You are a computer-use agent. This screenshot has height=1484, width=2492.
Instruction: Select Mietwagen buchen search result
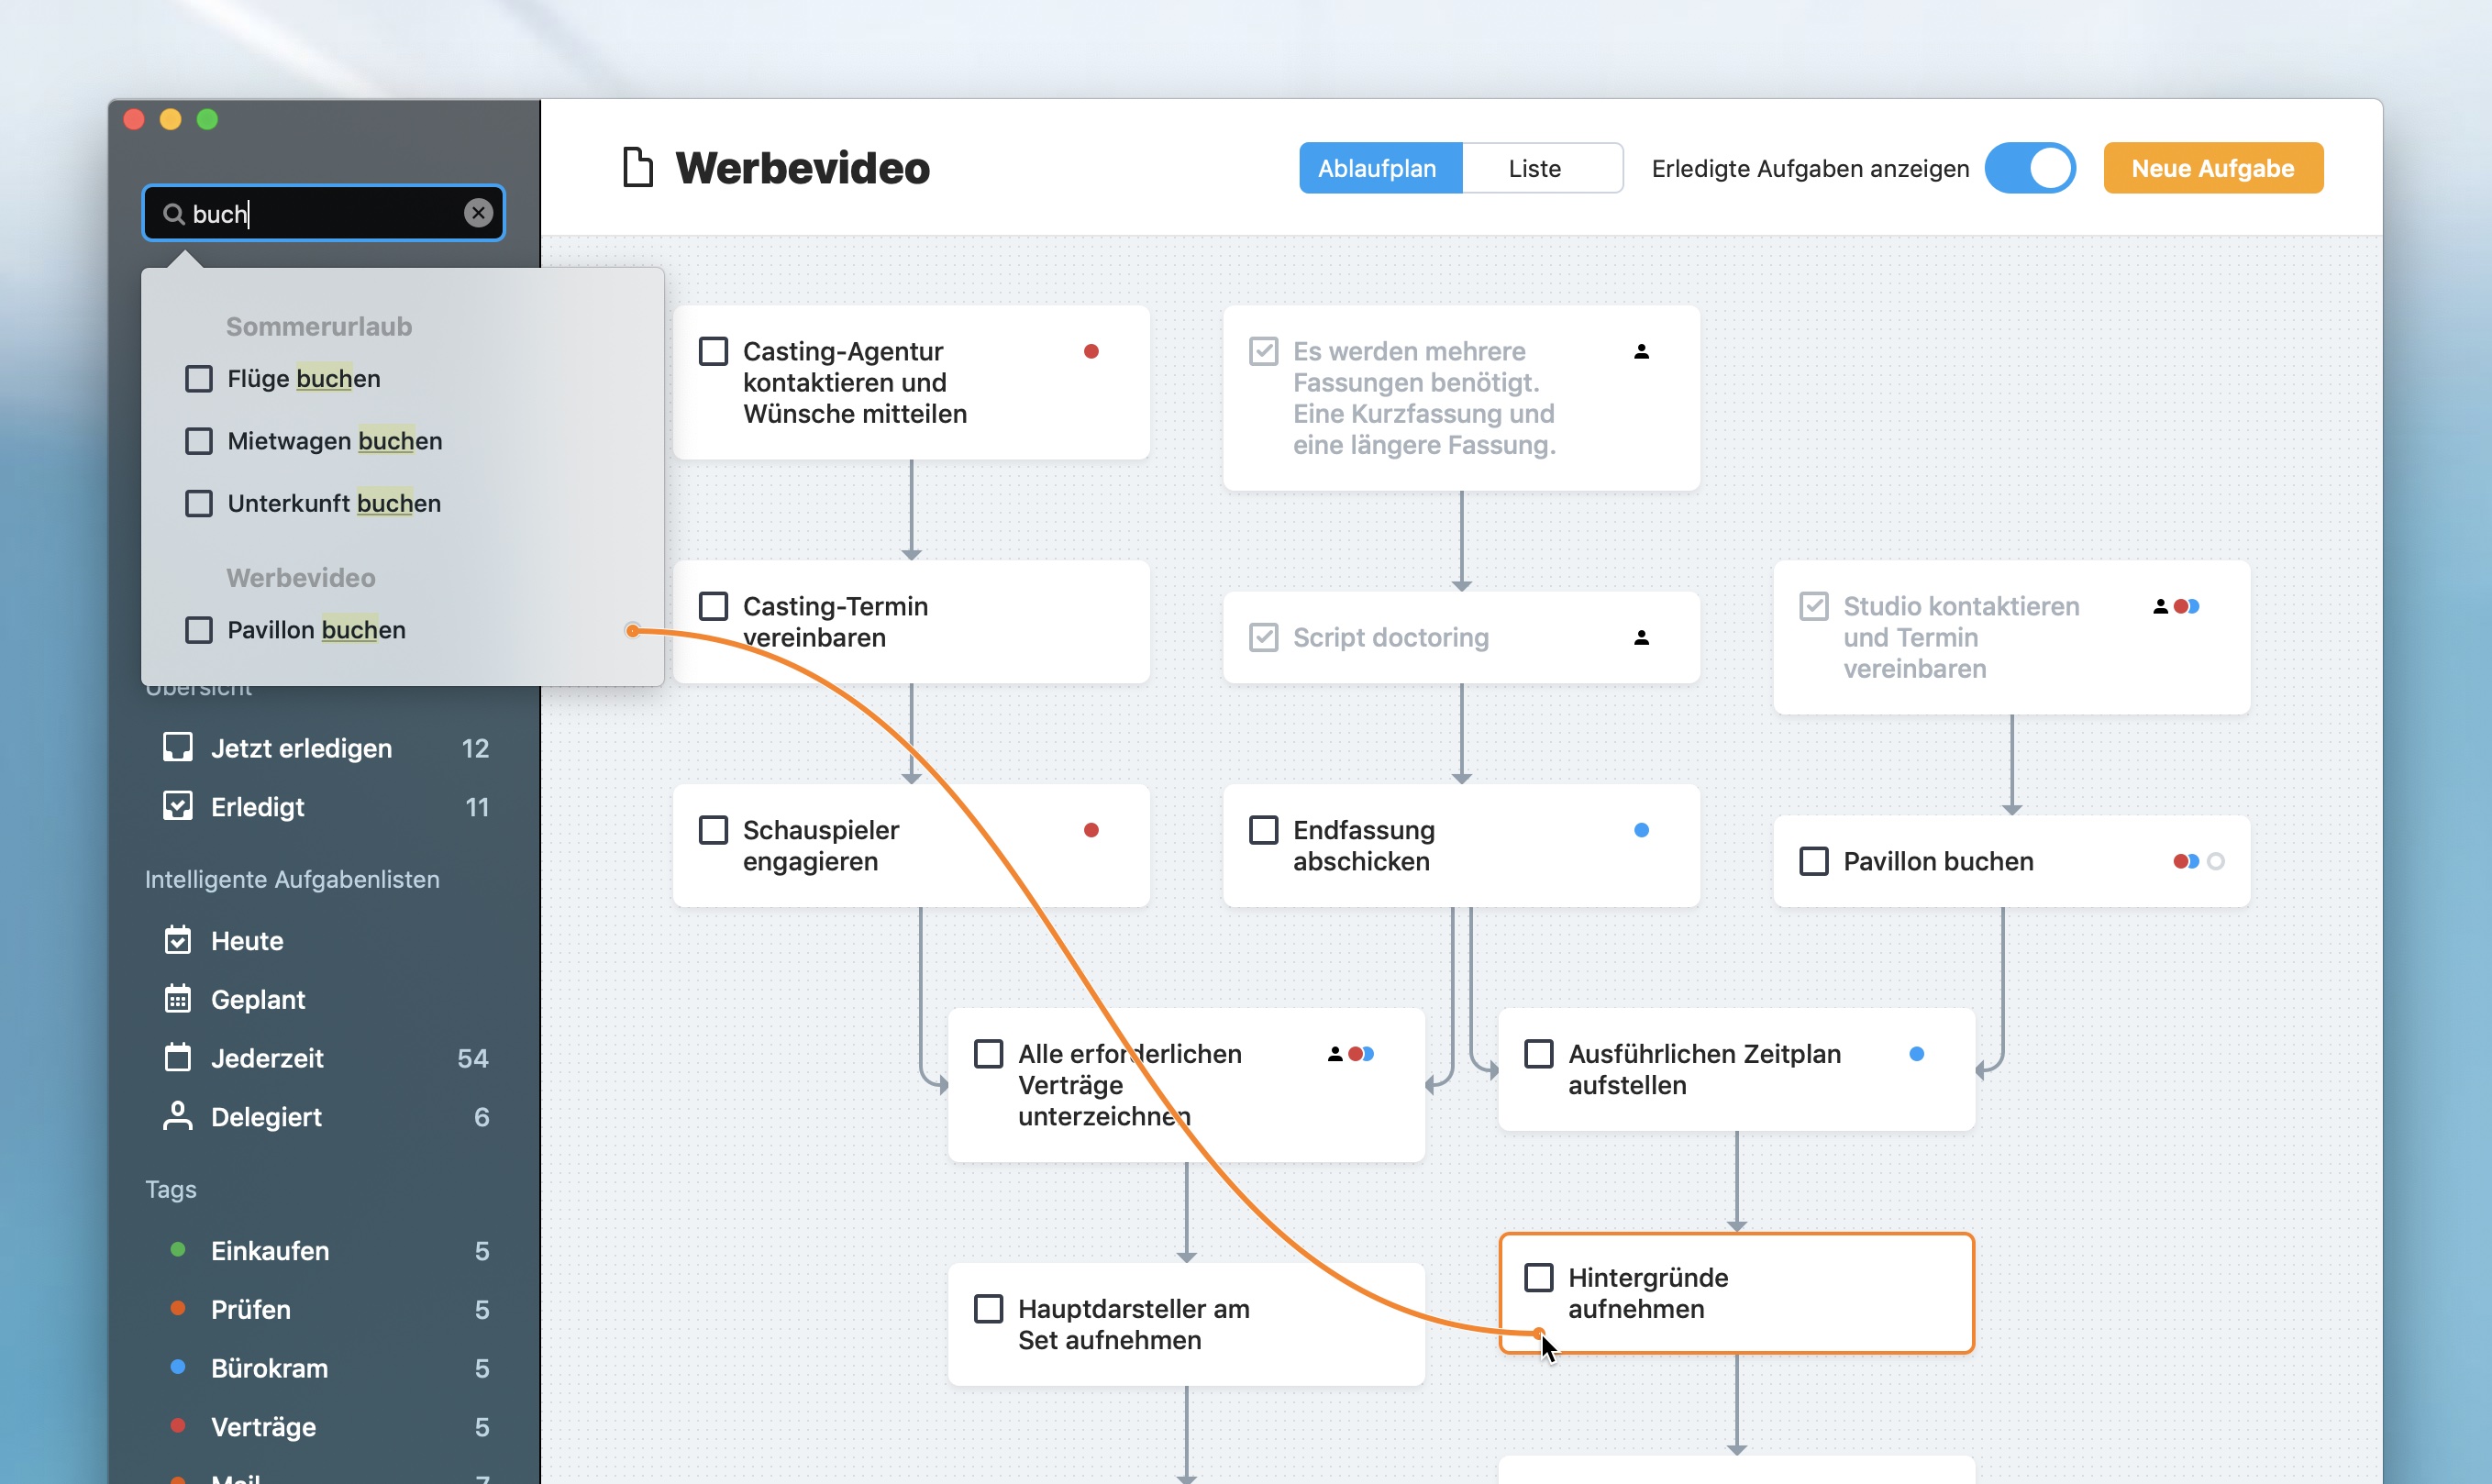(x=334, y=441)
